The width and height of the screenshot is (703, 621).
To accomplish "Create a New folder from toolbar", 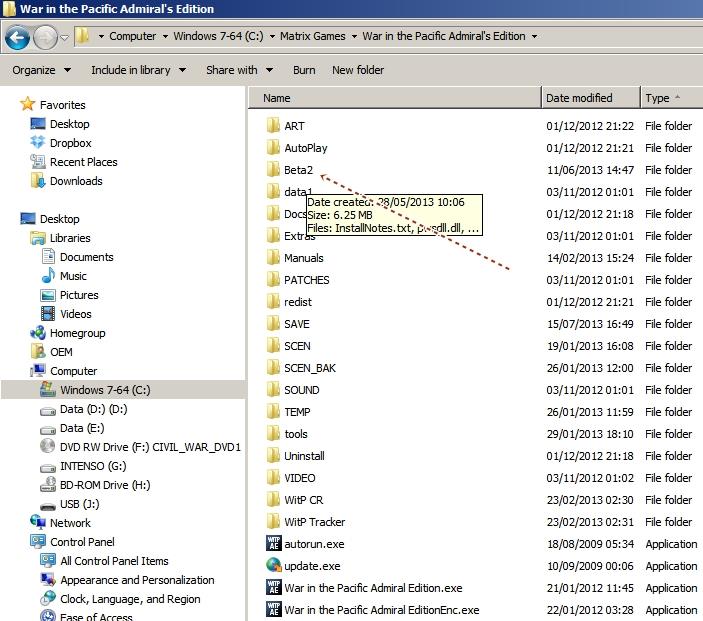I will point(358,70).
